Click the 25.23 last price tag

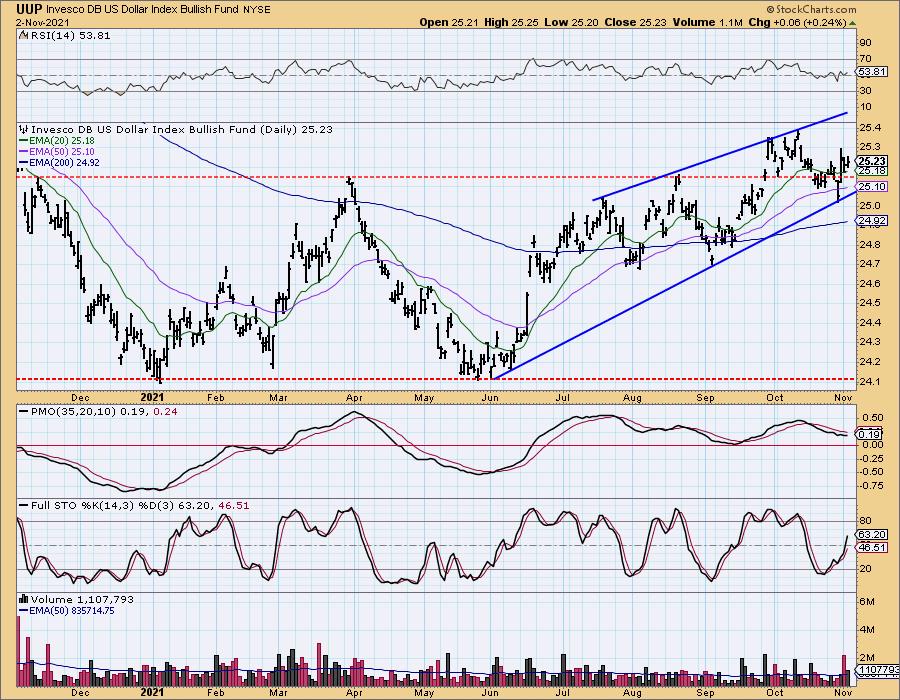pos(872,162)
